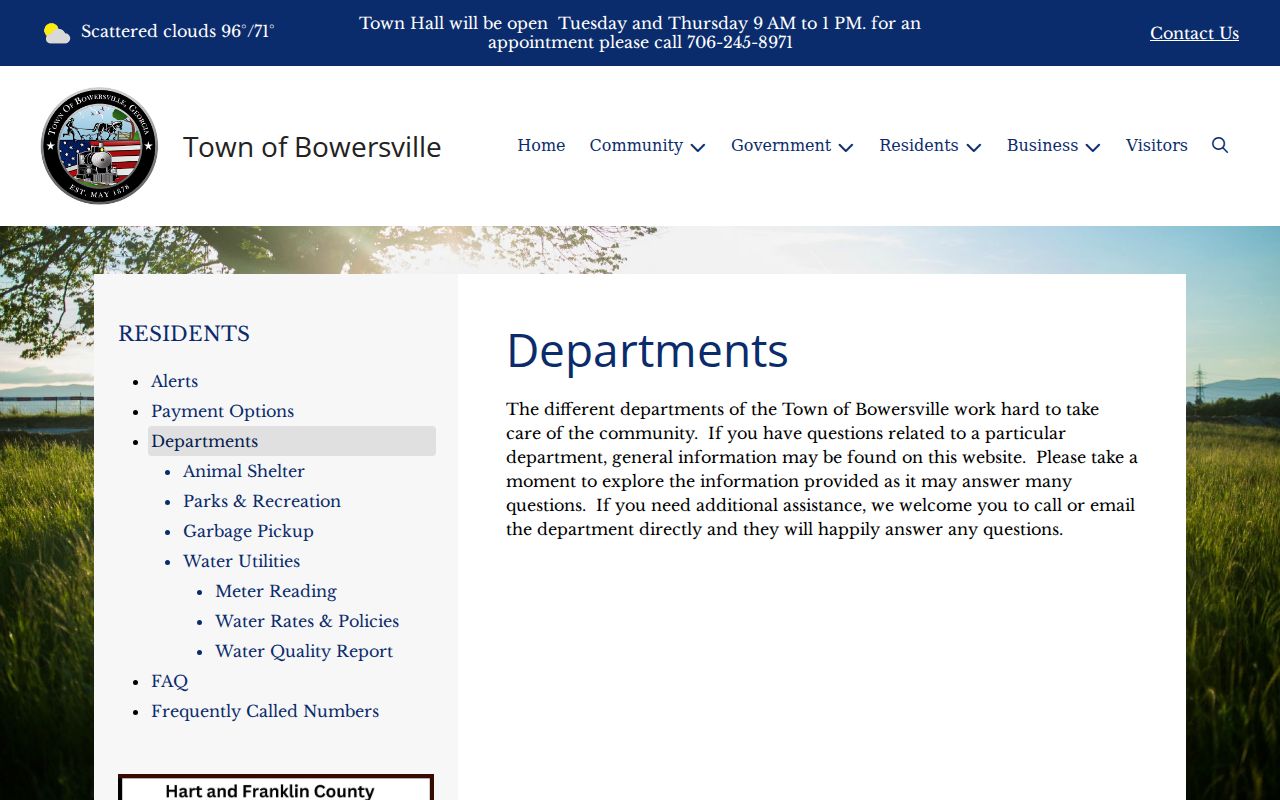Screen dimensions: 1280x800
Task: Expand the Residents menu chevron
Action: [974, 147]
